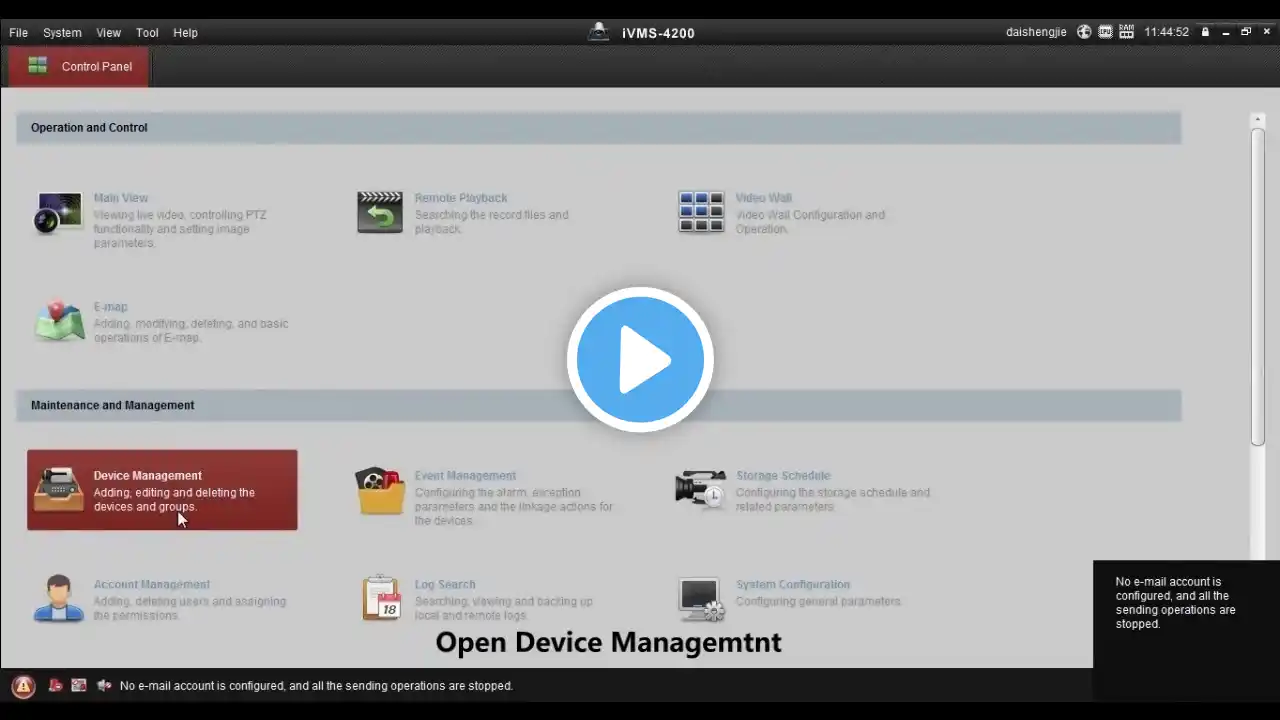Restore down the iVMS-4200 window
The image size is (1280, 720).
tap(1246, 32)
